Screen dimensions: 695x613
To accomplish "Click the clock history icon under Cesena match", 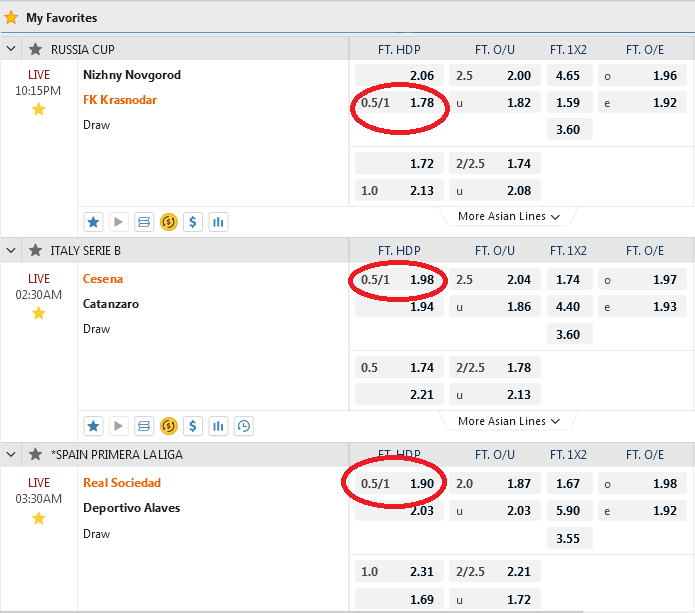I will [243, 427].
